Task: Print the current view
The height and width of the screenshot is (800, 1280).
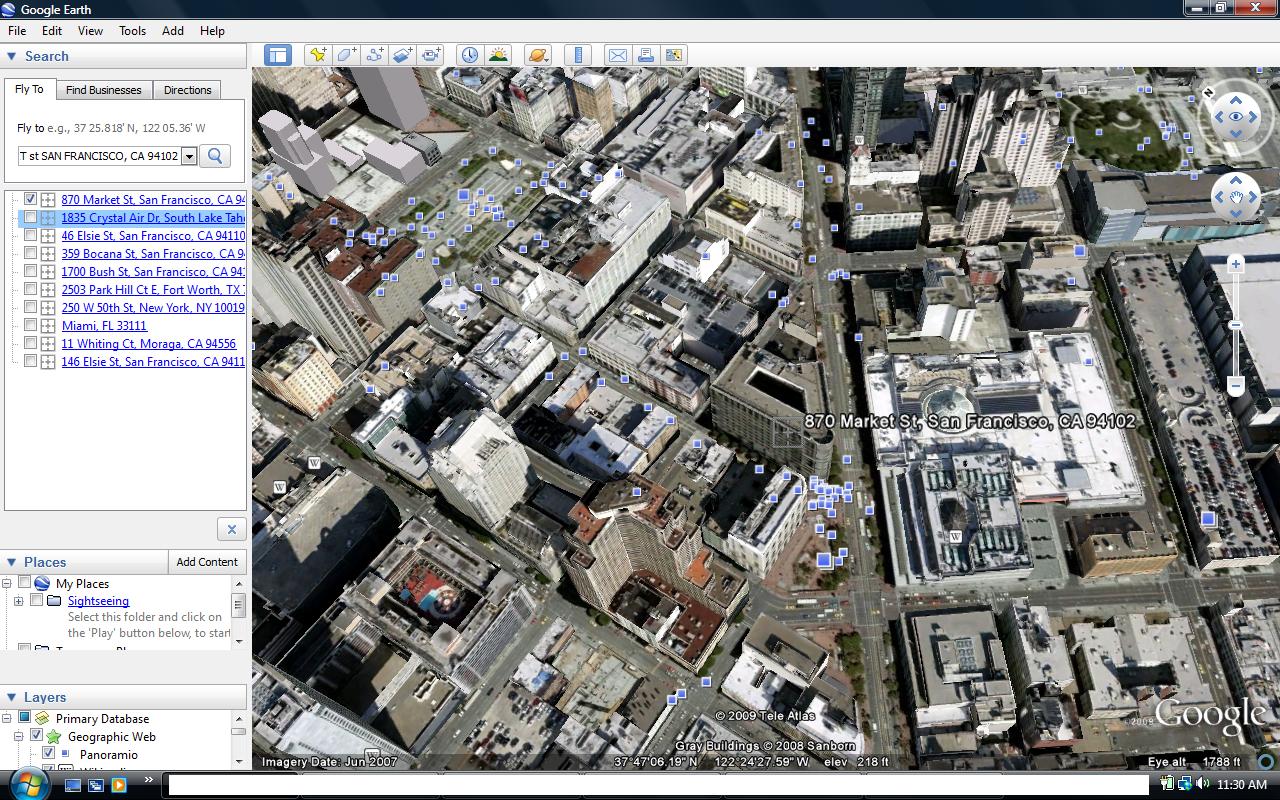Action: coord(646,55)
